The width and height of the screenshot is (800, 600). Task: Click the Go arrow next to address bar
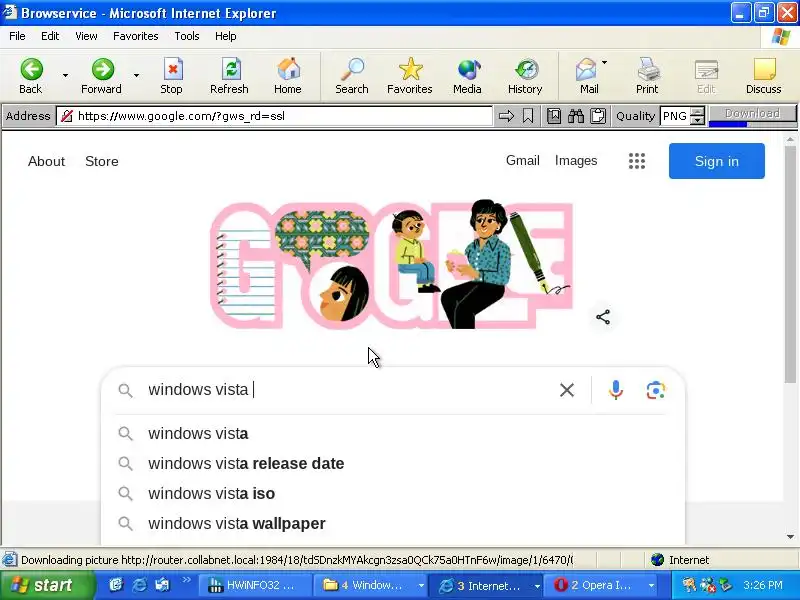click(506, 116)
